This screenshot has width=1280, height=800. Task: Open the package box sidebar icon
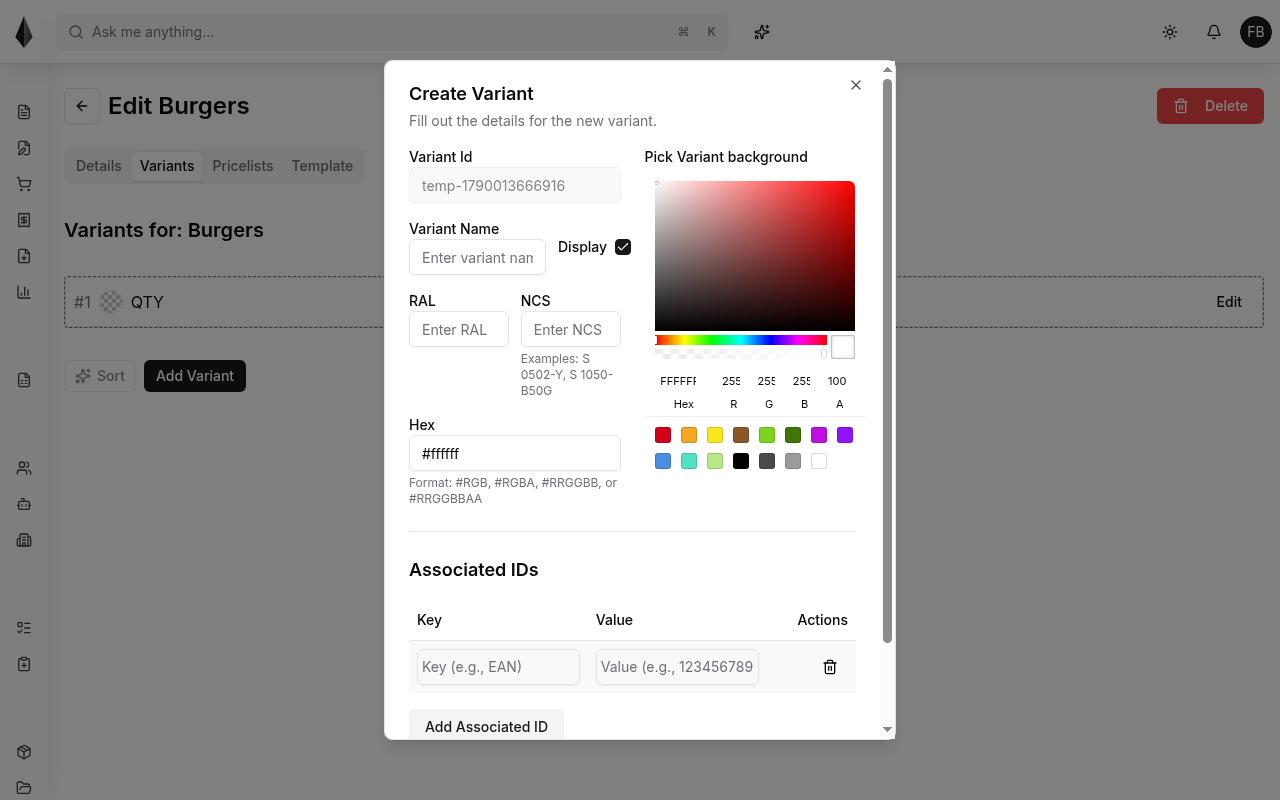point(24,752)
